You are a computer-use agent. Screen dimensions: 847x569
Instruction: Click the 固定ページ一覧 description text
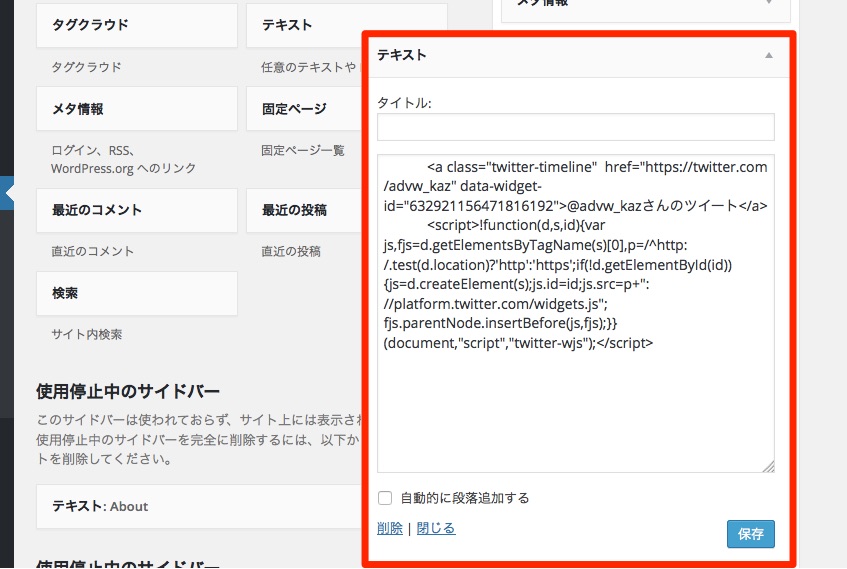pos(302,150)
